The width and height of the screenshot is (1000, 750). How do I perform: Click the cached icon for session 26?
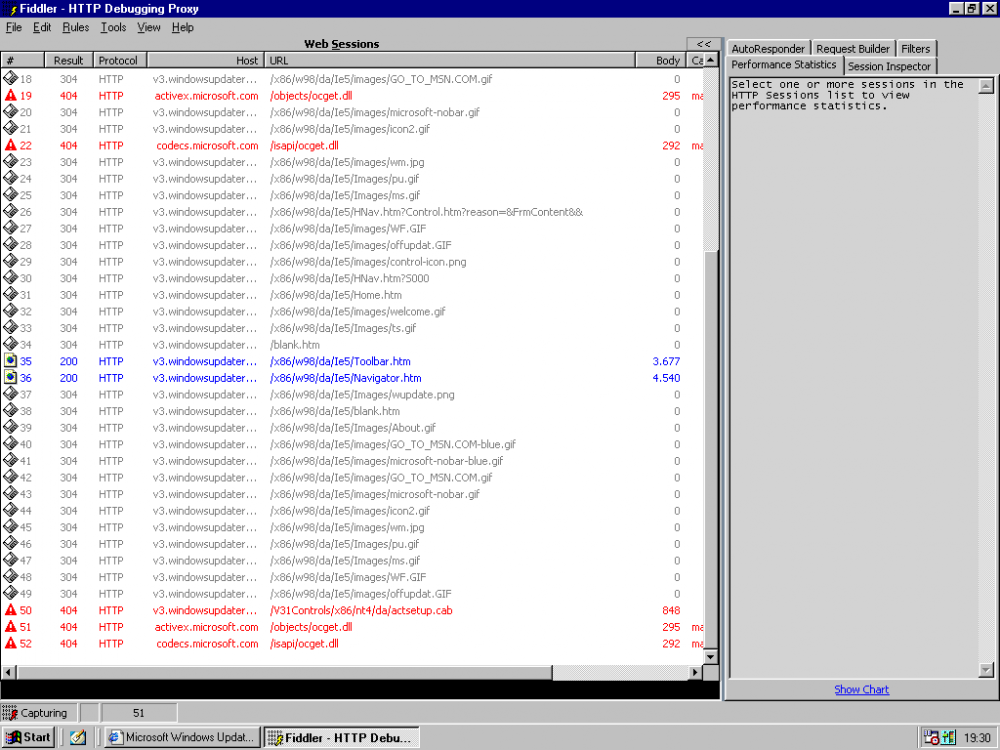pyautogui.click(x=11, y=212)
